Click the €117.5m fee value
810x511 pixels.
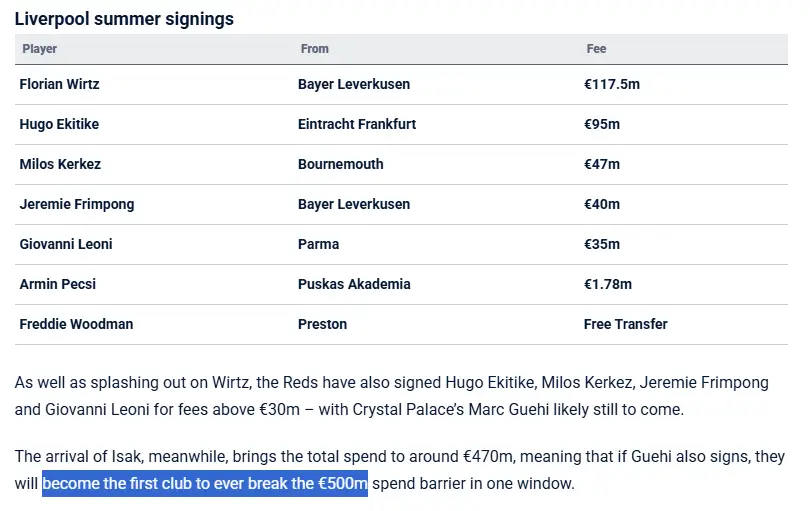coord(612,84)
